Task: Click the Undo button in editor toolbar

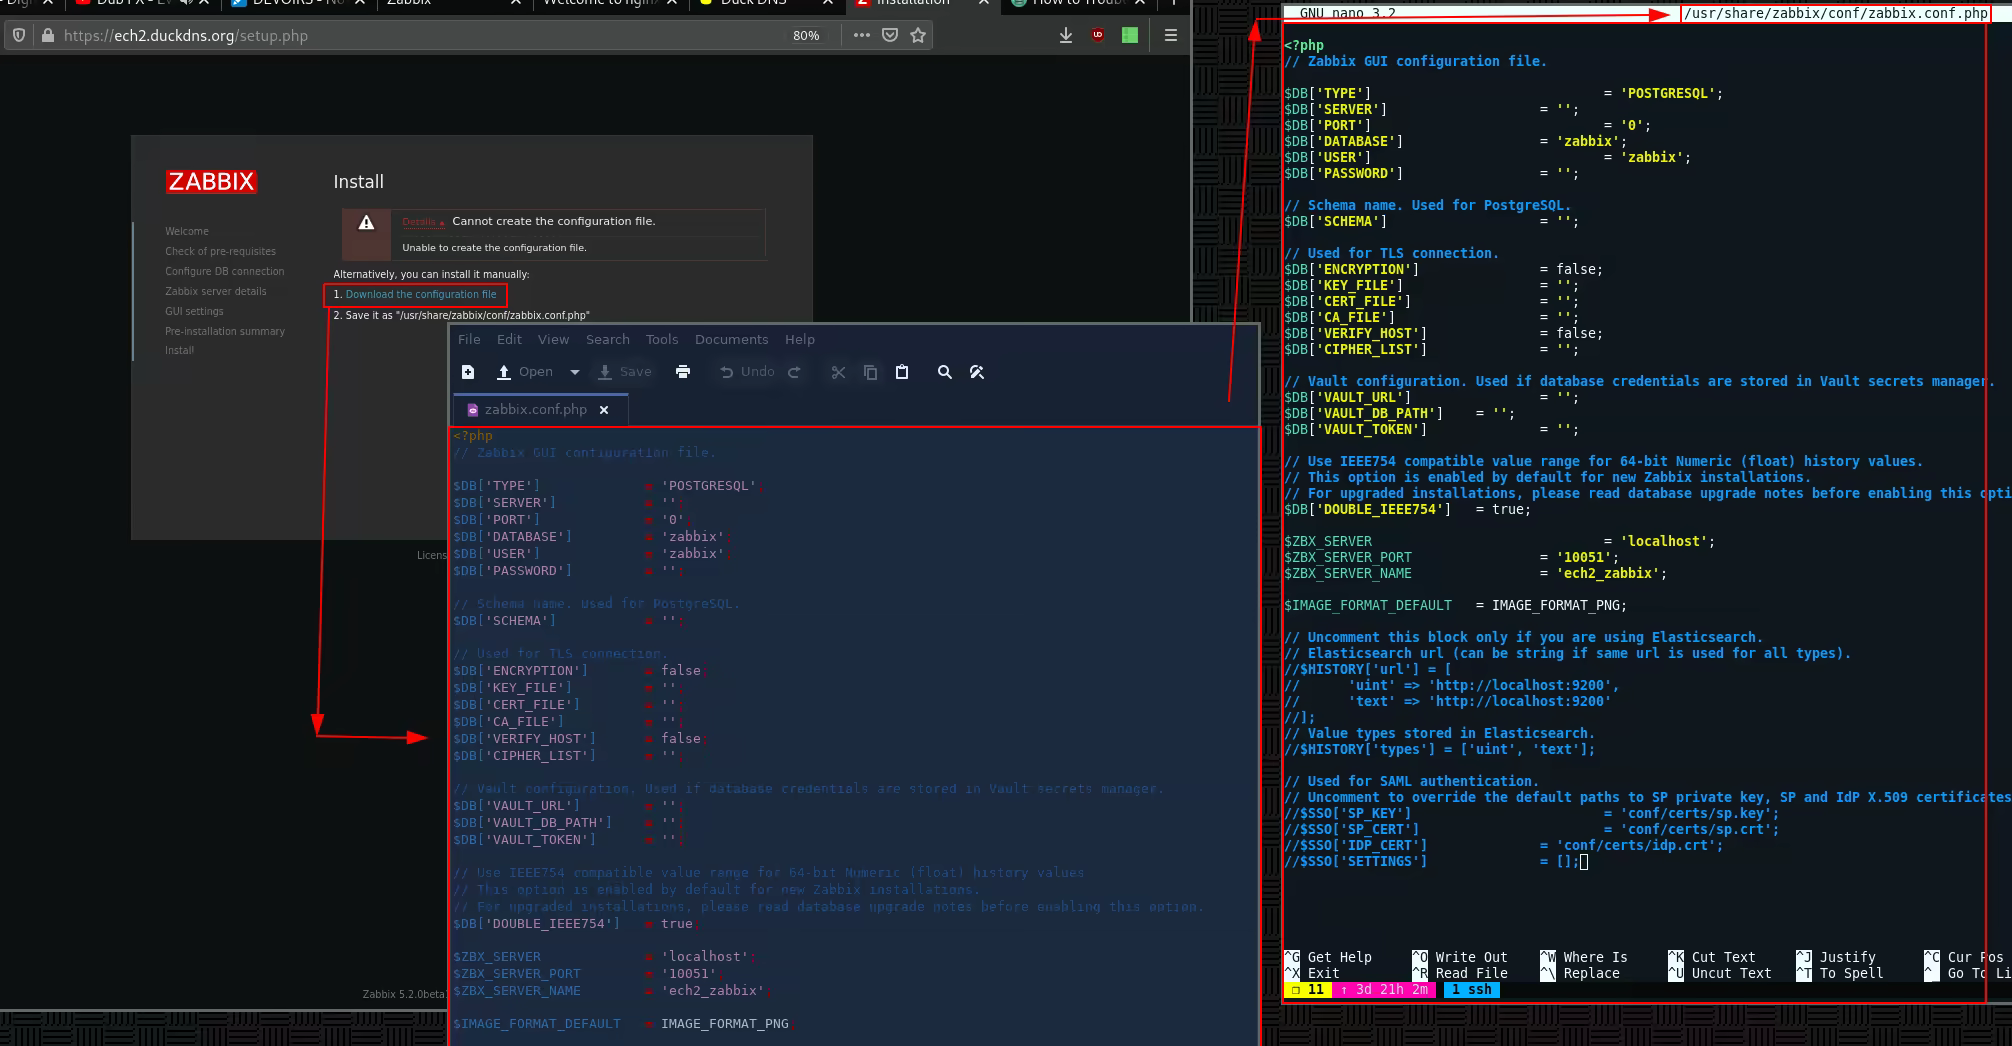Action: click(x=747, y=372)
